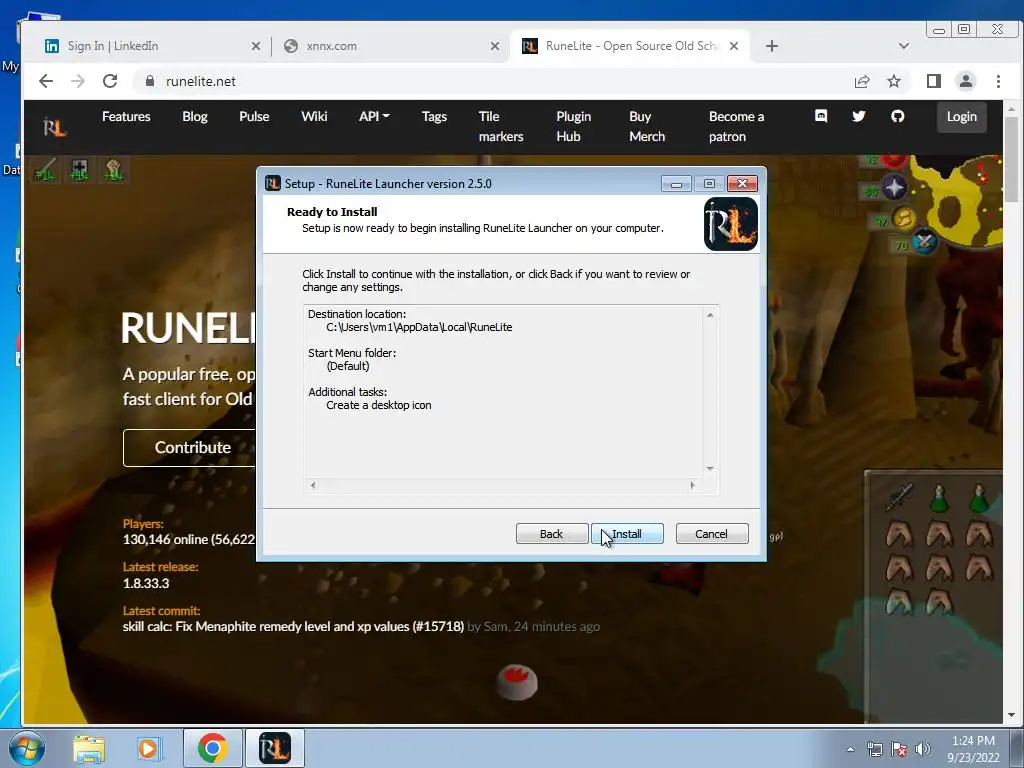Image resolution: width=1024 pixels, height=768 pixels.
Task: Click the destination path C:\Users\vm1\AppData\Local\RuneLite
Action: coord(419,327)
